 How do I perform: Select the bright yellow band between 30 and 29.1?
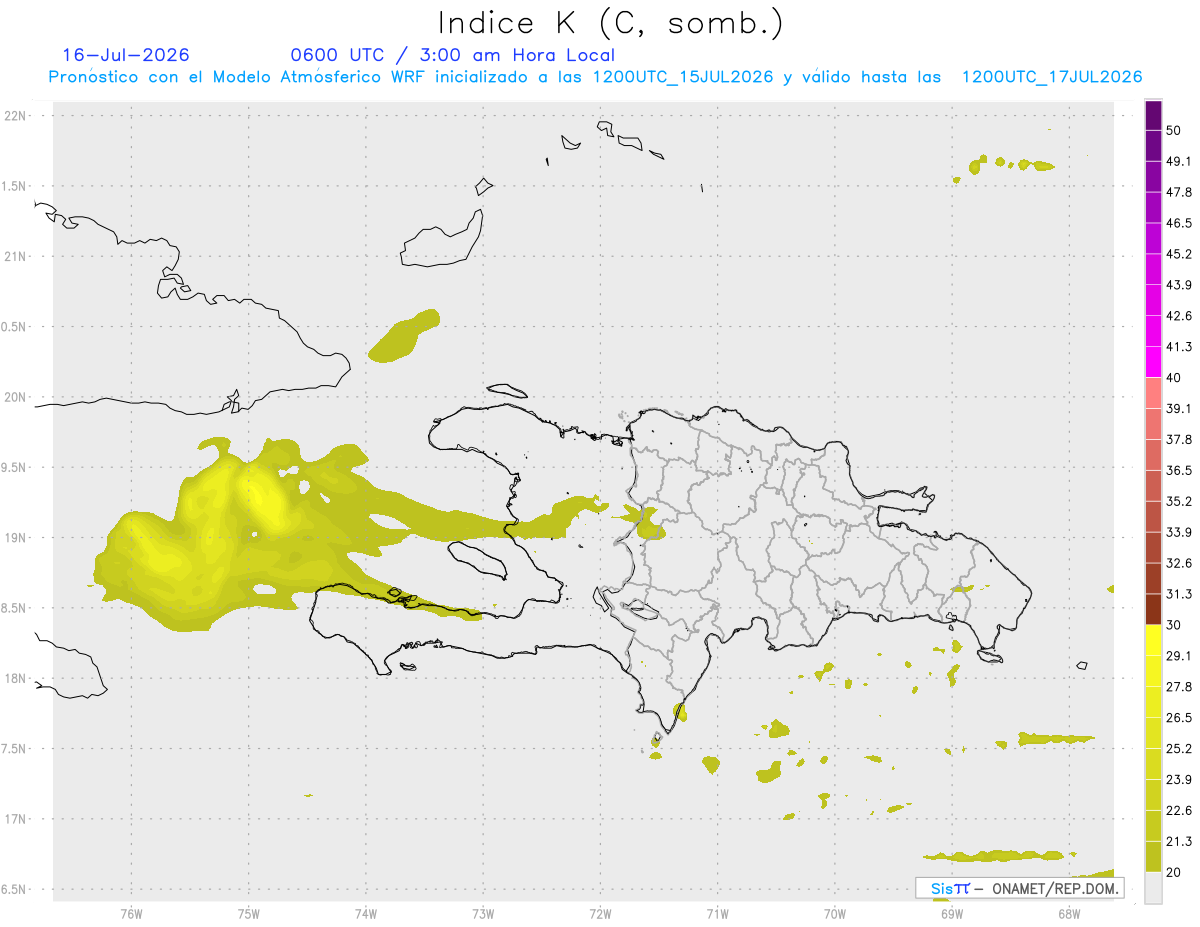[1153, 640]
